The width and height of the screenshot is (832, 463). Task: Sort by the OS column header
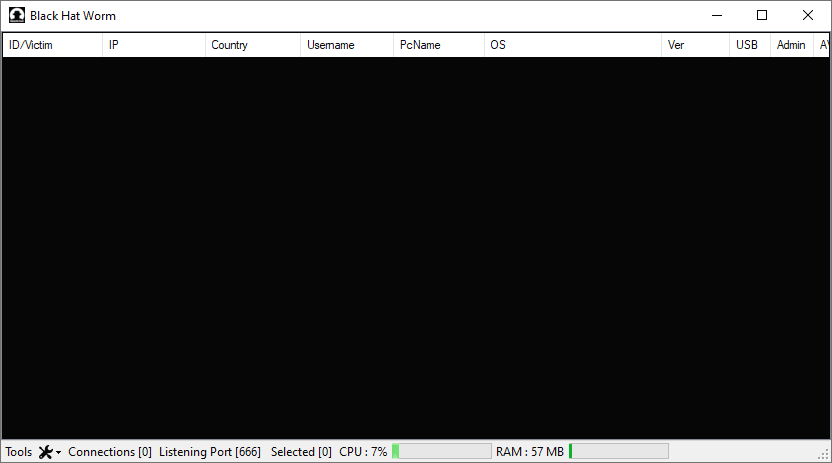[572, 45]
